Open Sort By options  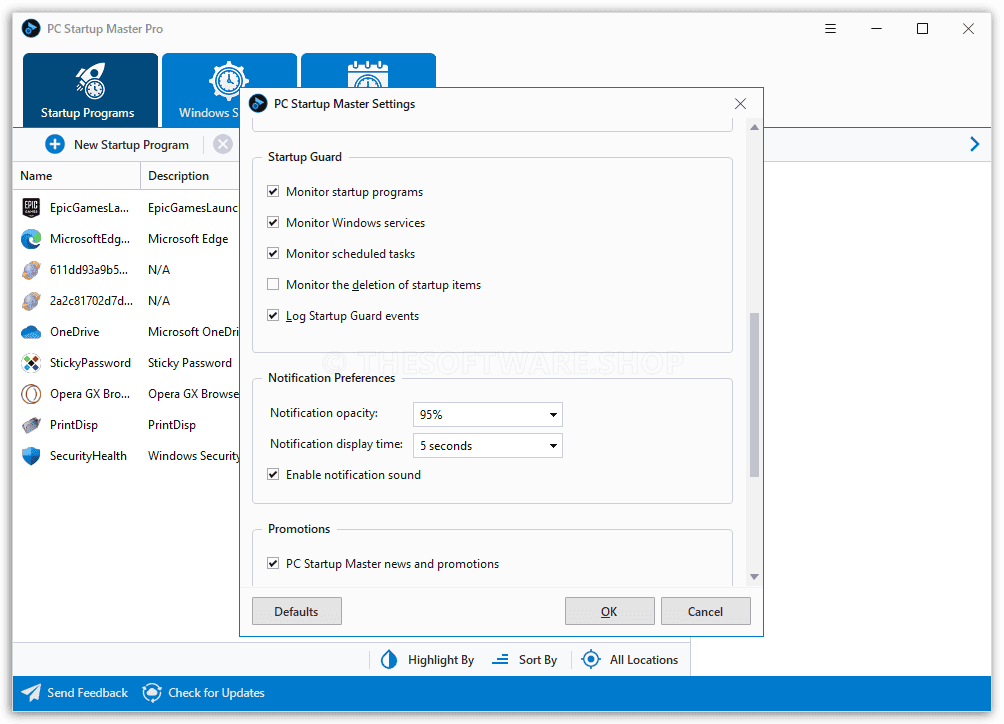click(x=524, y=659)
